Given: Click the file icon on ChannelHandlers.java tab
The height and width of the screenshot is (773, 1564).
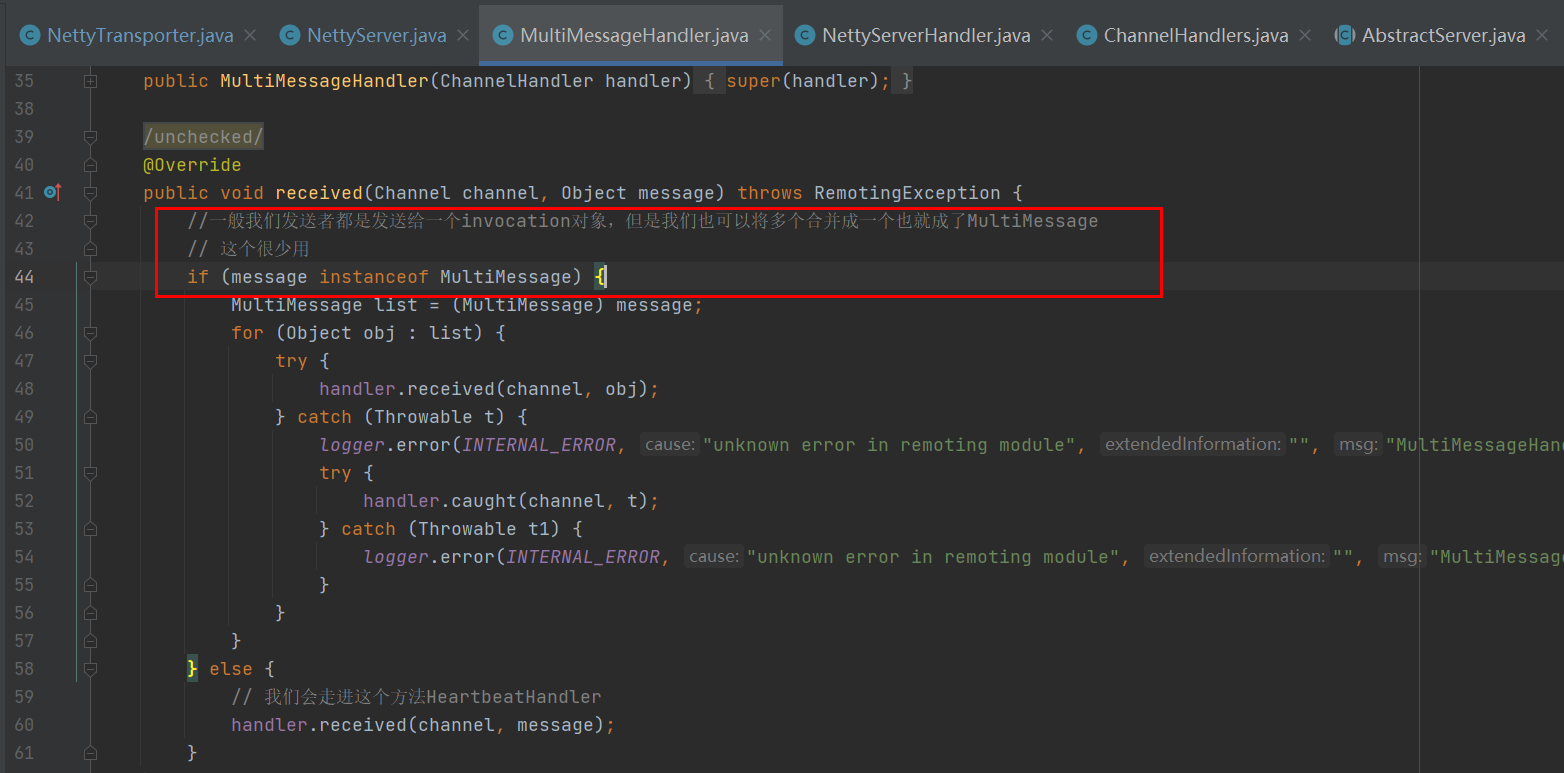Looking at the screenshot, I should pyautogui.click(x=1086, y=35).
